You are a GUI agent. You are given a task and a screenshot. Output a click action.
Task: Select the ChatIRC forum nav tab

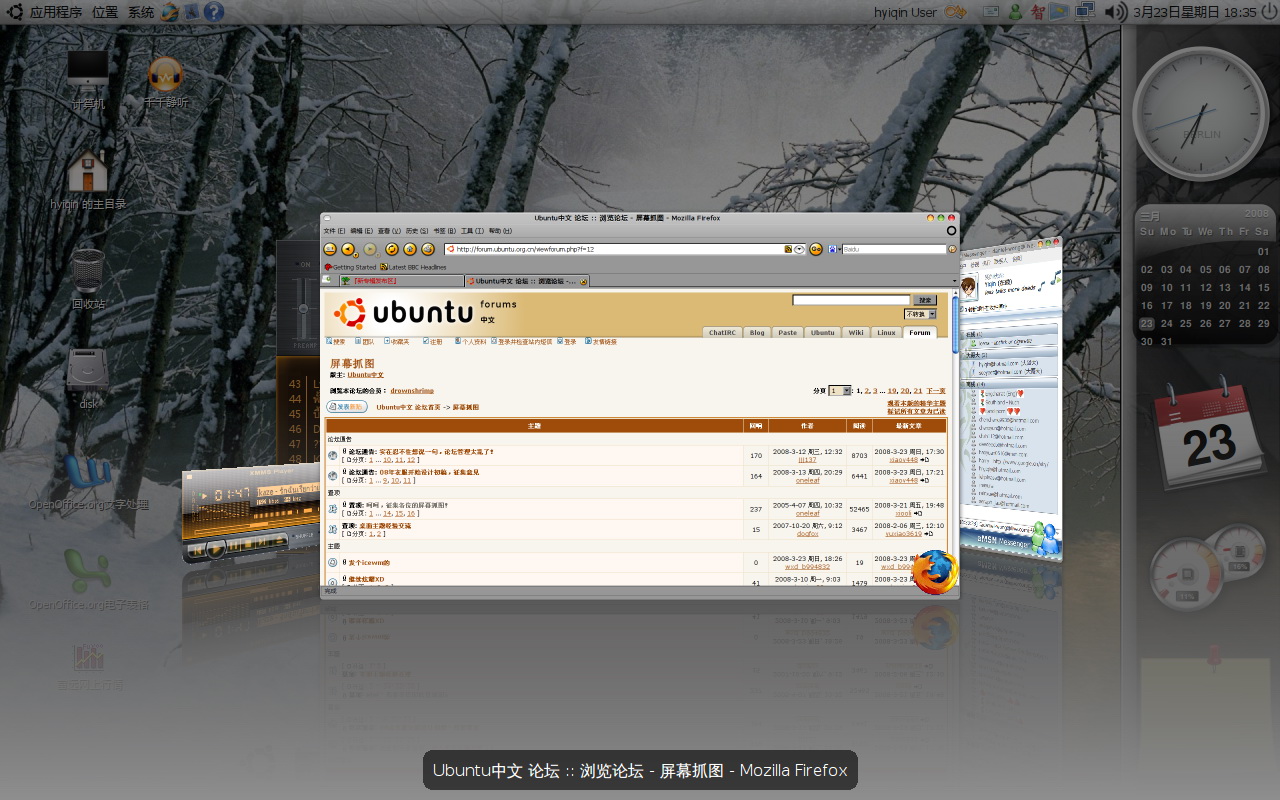723,333
